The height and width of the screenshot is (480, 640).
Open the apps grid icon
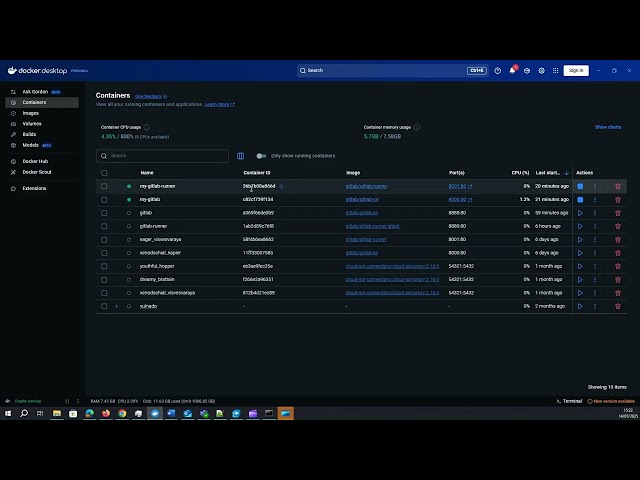click(x=556, y=71)
